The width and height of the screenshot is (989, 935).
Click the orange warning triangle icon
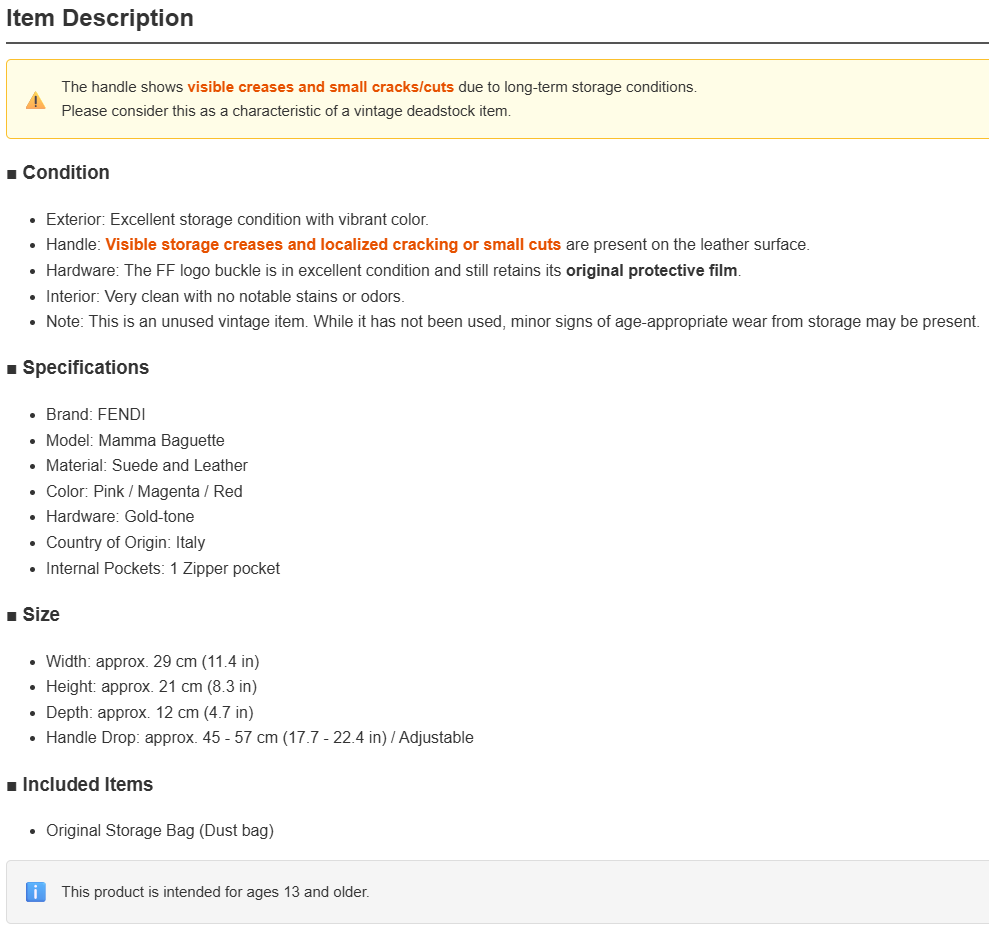click(35, 100)
